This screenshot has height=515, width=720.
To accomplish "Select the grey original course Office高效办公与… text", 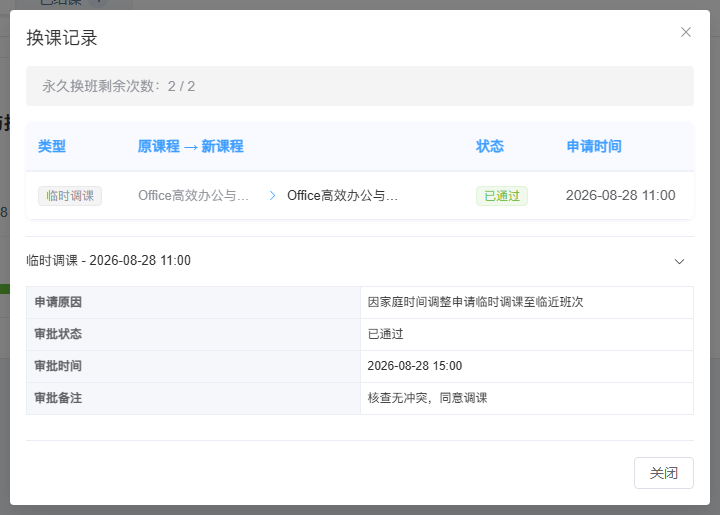I will 193,196.
